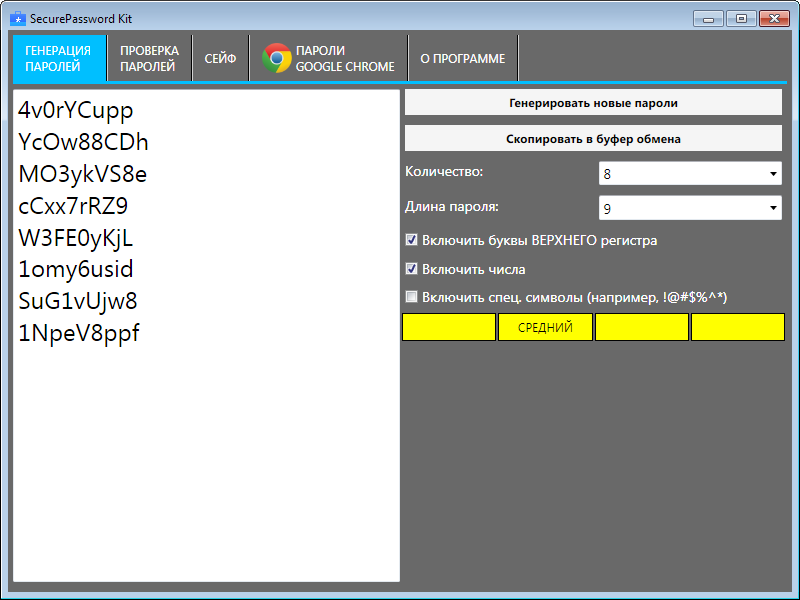Click the Google Chrome logo icon

[277, 58]
